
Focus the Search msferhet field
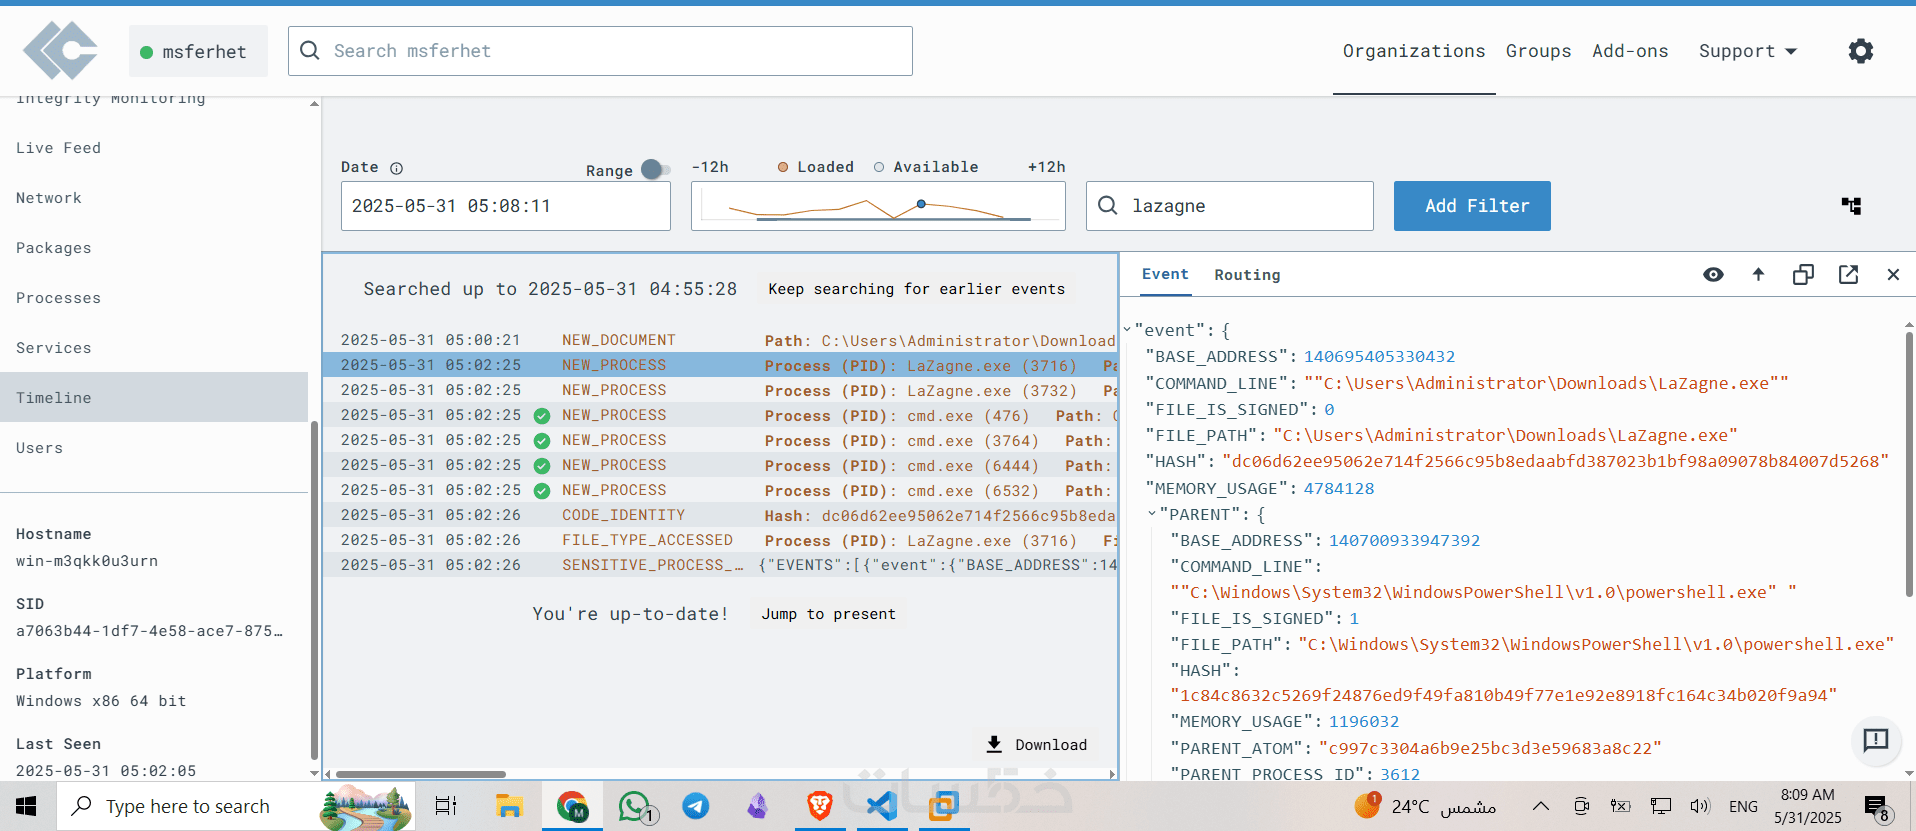600,51
